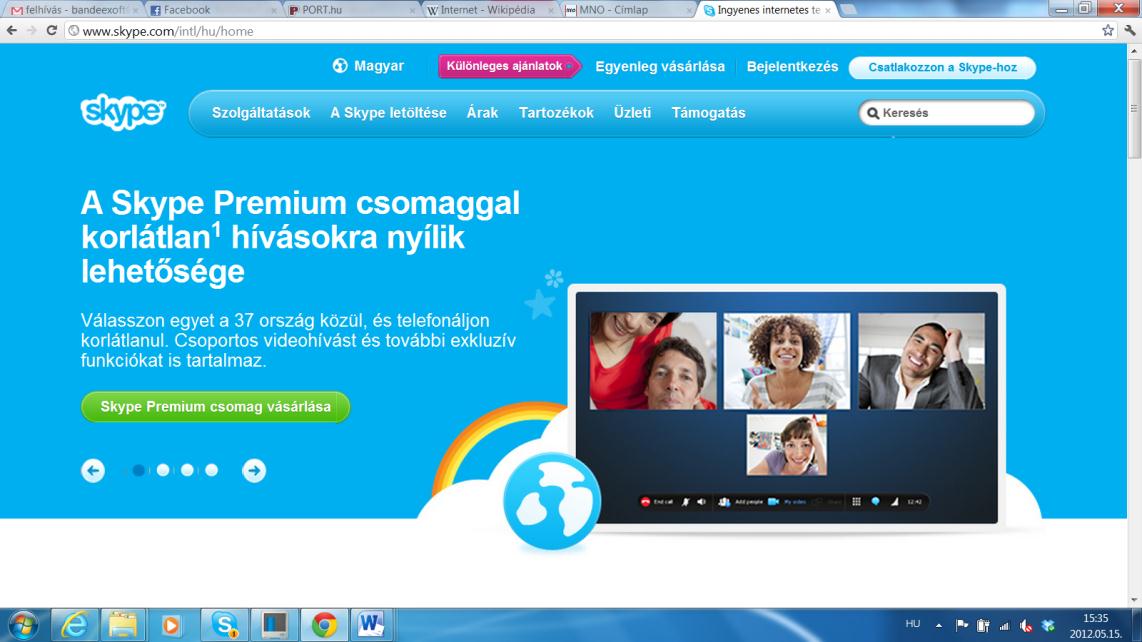Click the group video call image
Image resolution: width=1142 pixels, height=642 pixels.
click(x=787, y=407)
